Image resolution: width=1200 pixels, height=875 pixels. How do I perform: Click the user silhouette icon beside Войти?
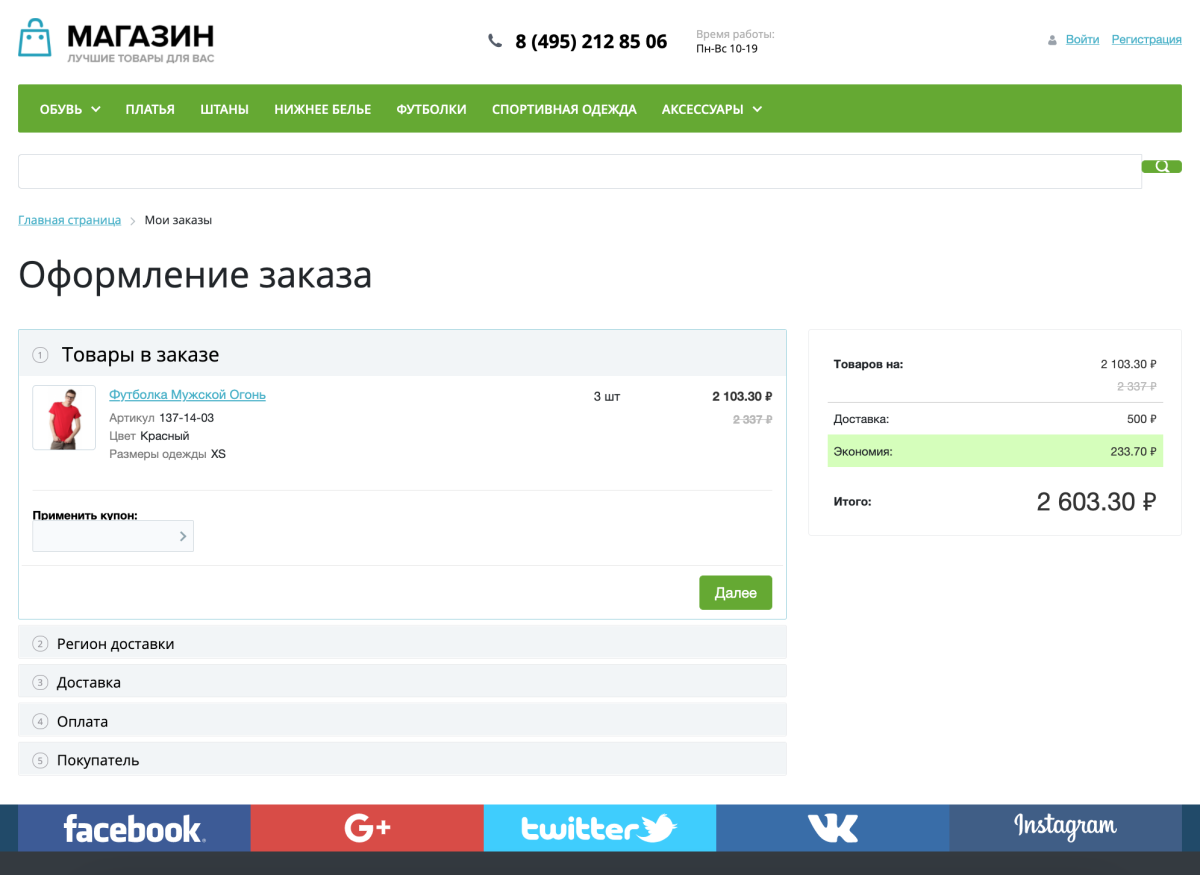[1051, 39]
